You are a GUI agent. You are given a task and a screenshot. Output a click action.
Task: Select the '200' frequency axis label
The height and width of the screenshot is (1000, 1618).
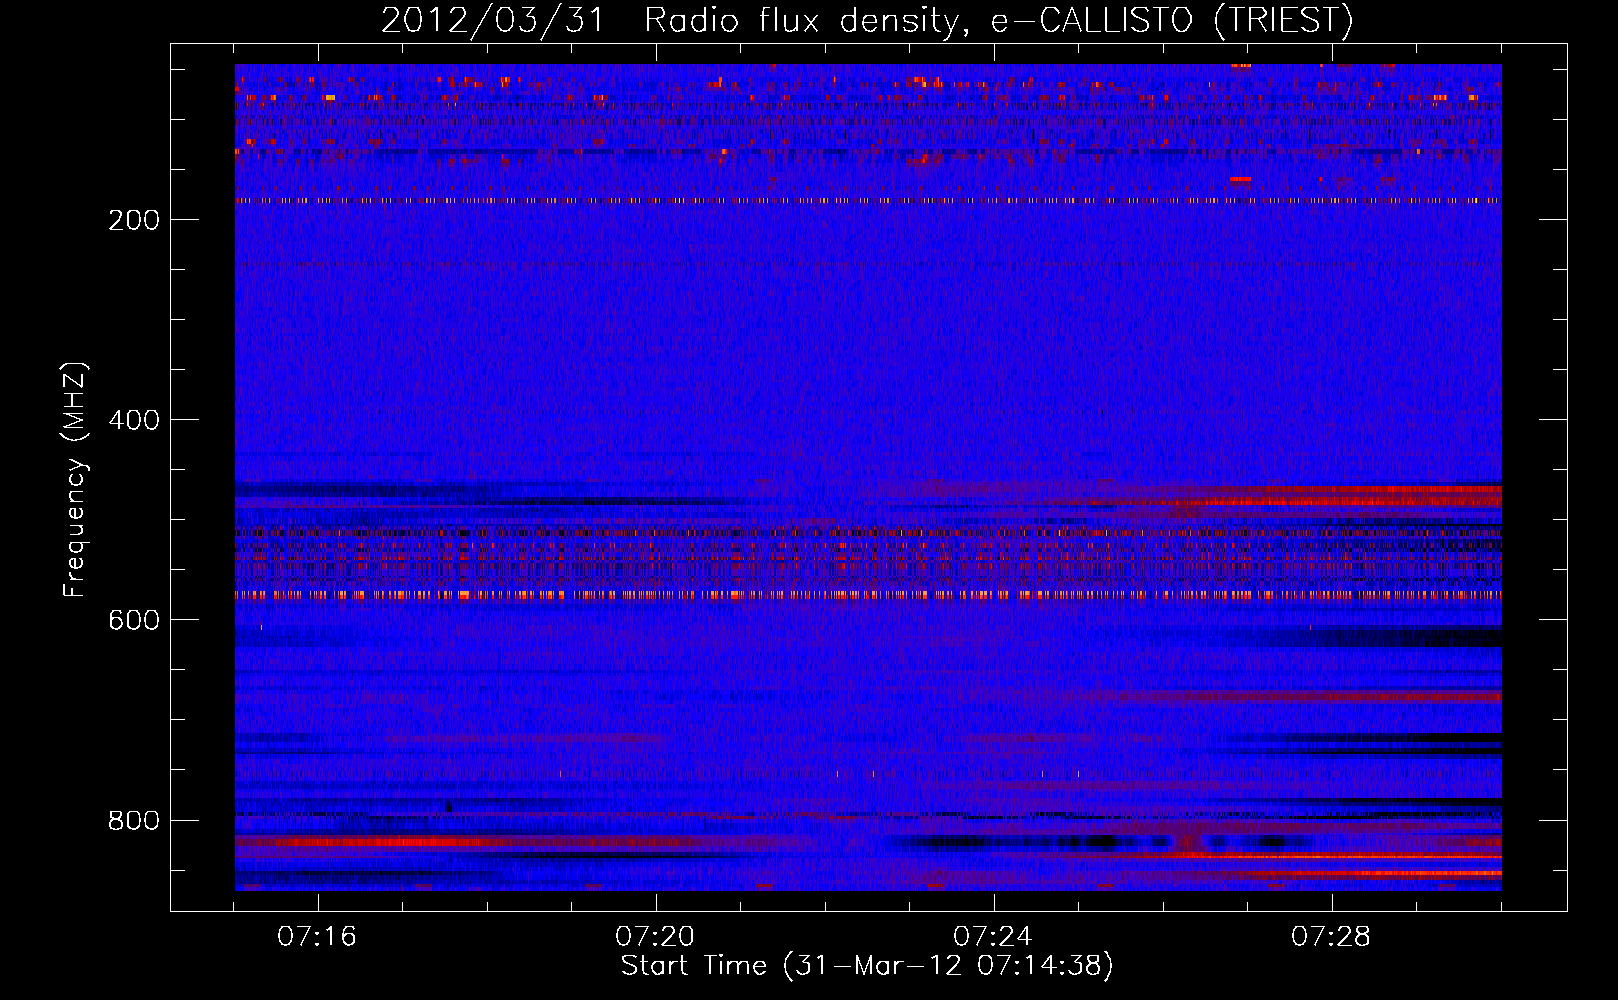tap(134, 220)
